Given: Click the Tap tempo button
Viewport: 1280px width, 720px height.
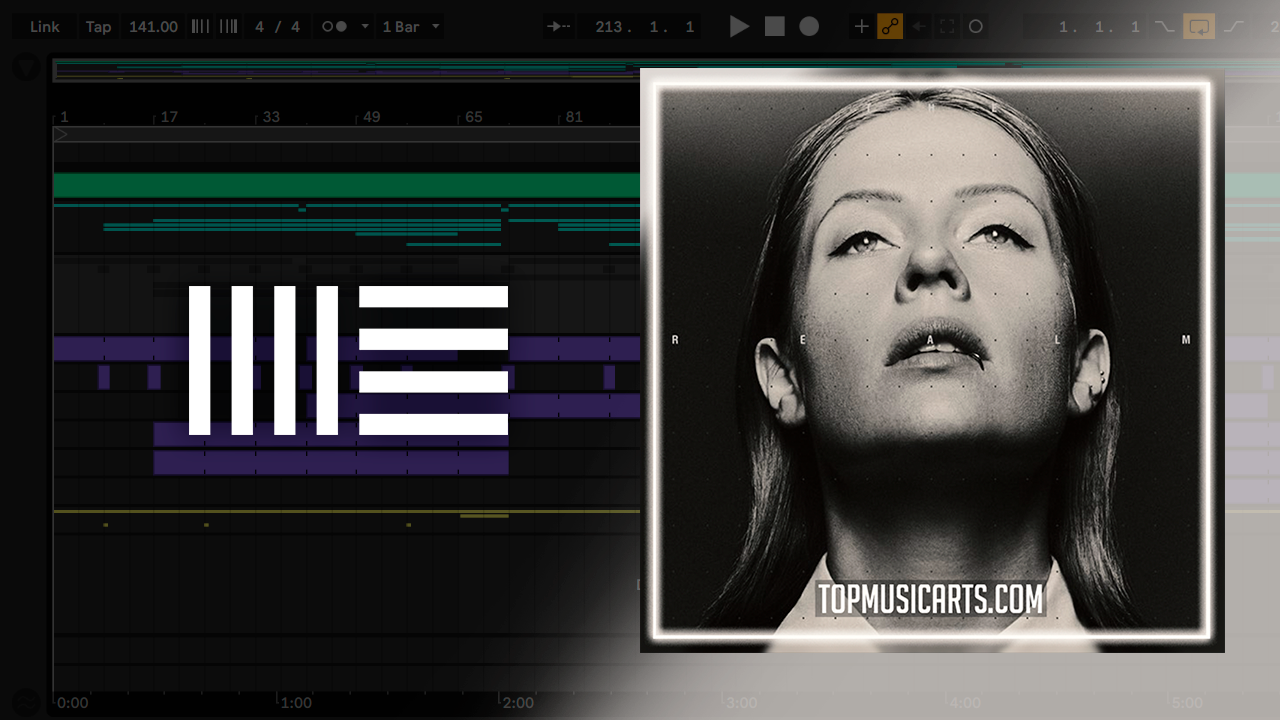Looking at the screenshot, I should coord(98,27).
